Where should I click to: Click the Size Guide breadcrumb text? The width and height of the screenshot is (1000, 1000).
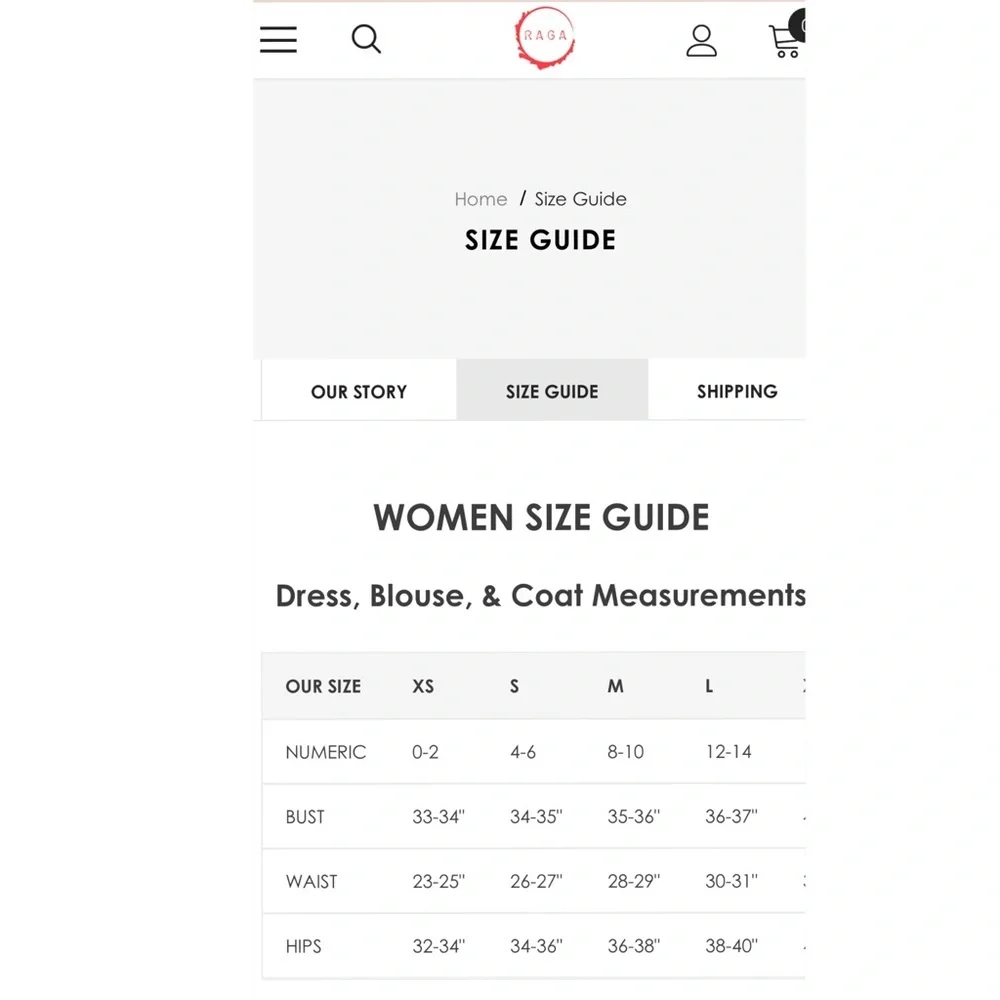click(x=580, y=199)
